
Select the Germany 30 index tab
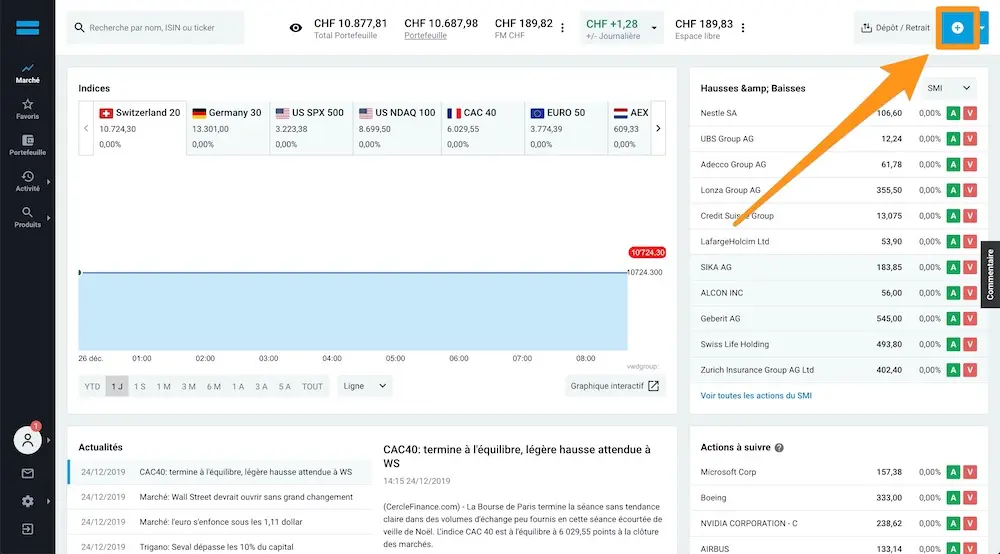pos(228,128)
